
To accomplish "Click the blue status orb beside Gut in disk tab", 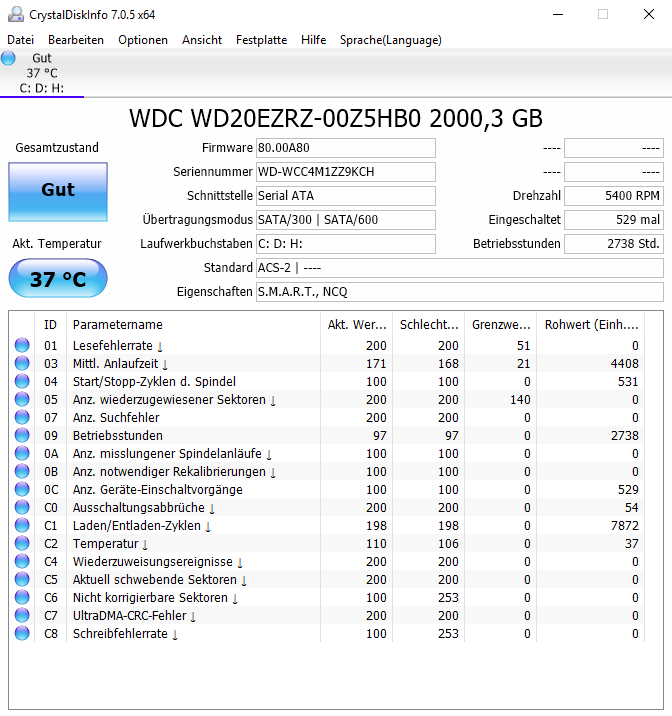I will pos(8,58).
